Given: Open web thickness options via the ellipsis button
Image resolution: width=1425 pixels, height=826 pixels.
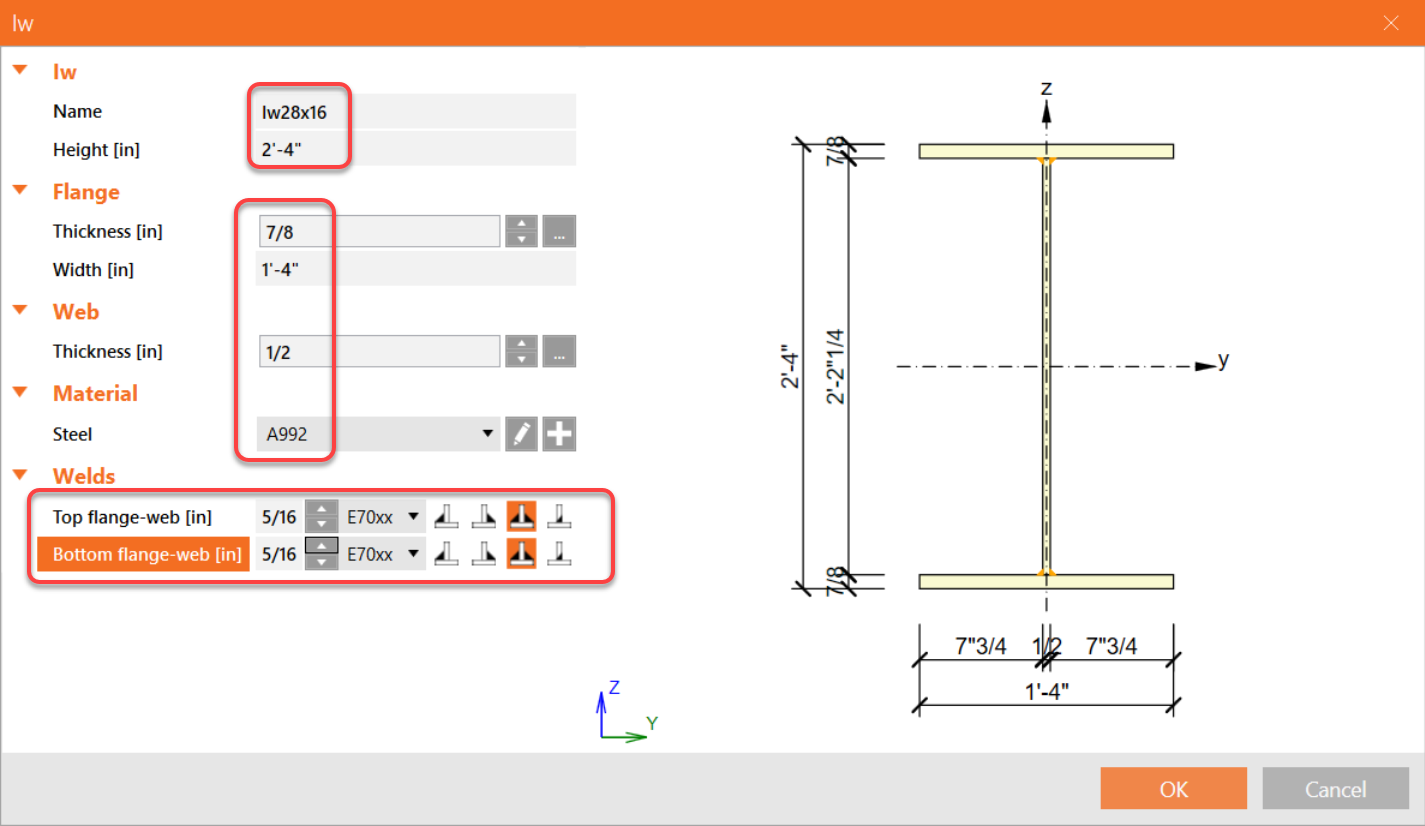Looking at the screenshot, I should pos(559,350).
